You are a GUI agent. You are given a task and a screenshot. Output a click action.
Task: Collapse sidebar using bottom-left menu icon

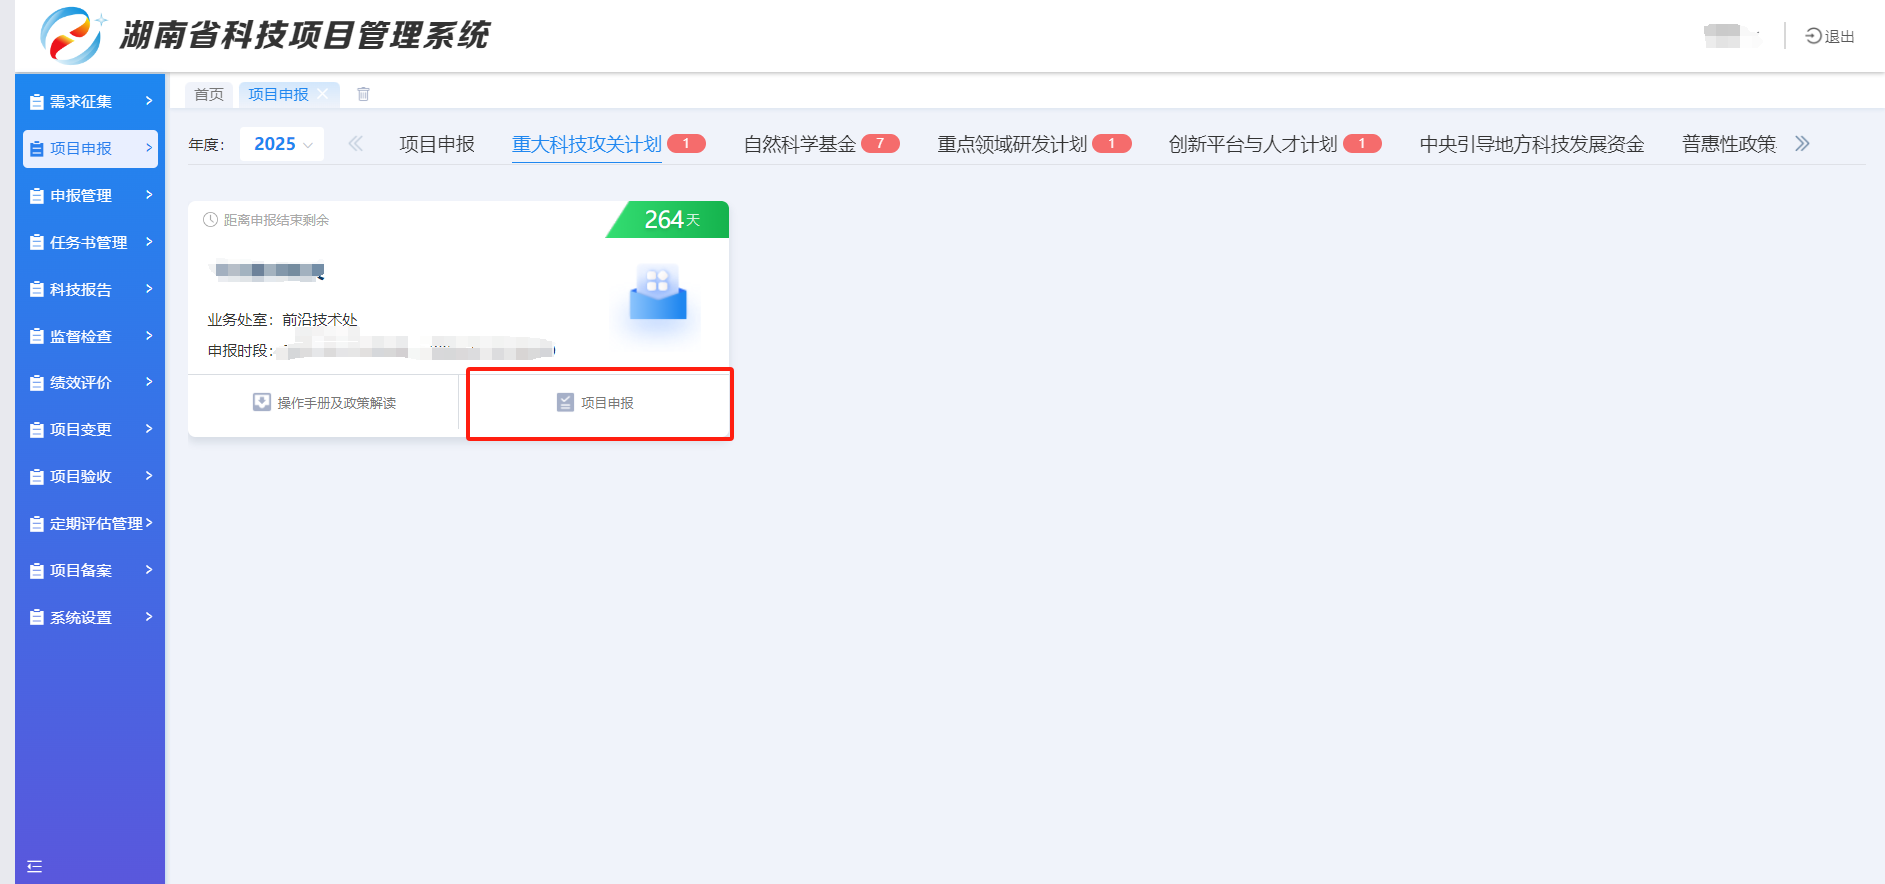[35, 866]
